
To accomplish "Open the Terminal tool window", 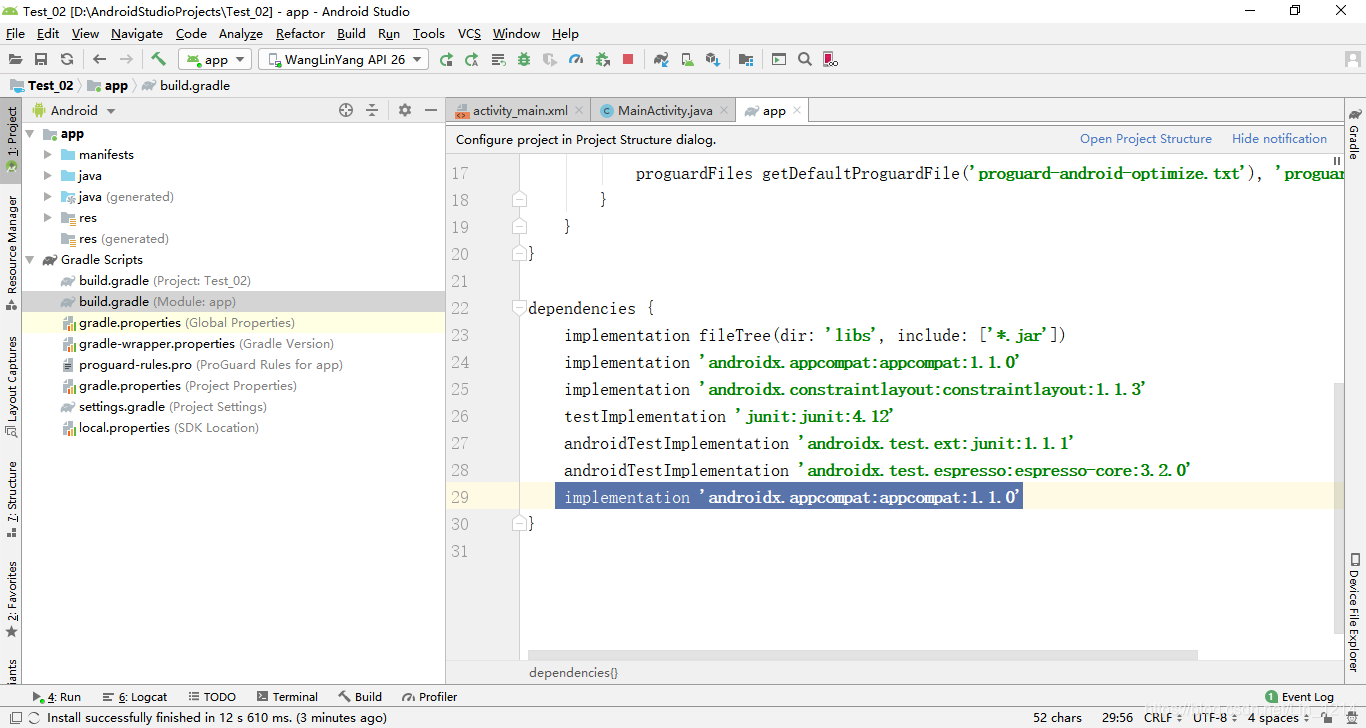I will pos(287,697).
